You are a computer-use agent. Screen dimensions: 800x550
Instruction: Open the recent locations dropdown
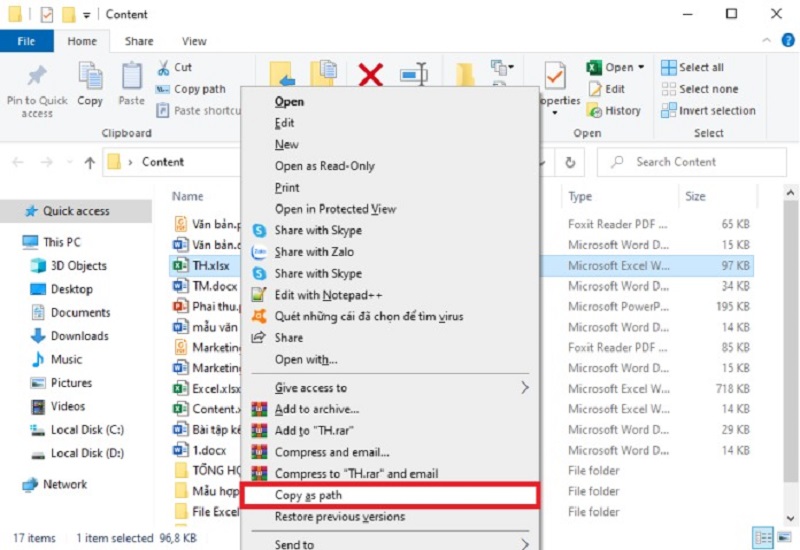[x=69, y=162]
